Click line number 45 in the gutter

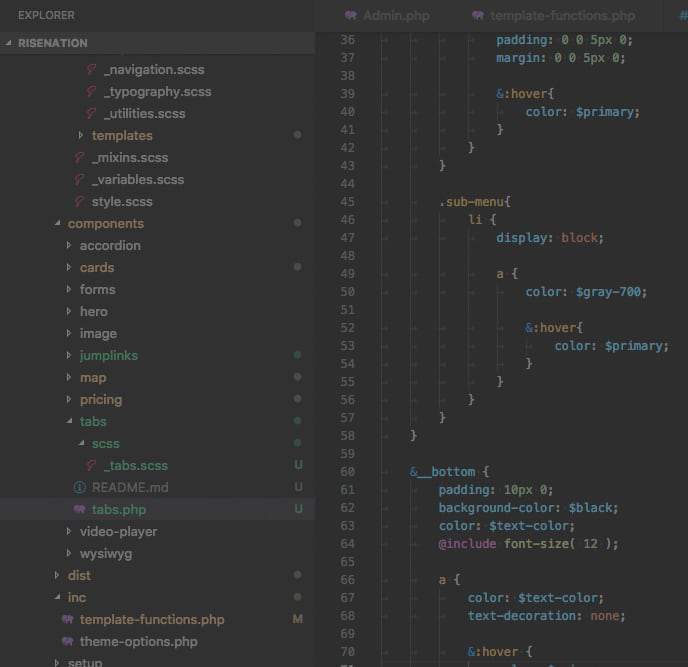pos(348,202)
